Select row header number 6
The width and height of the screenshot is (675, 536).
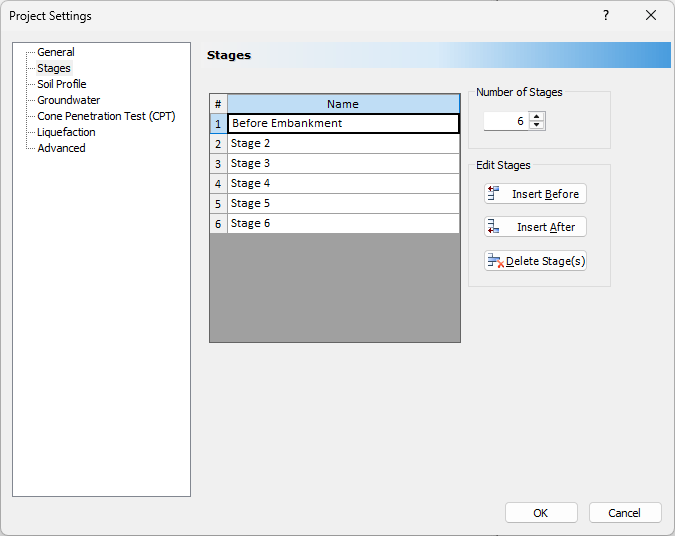pos(218,223)
